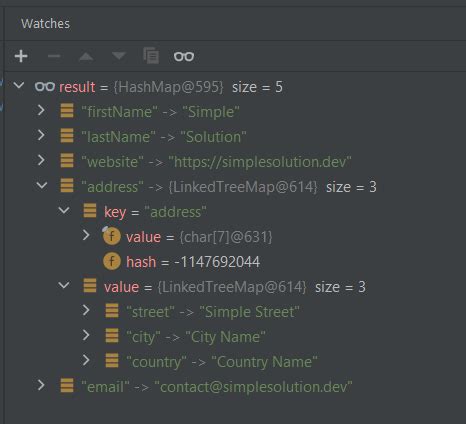Expand the "country" entry chevron
Screen dimensions: 466x424
(86, 360)
